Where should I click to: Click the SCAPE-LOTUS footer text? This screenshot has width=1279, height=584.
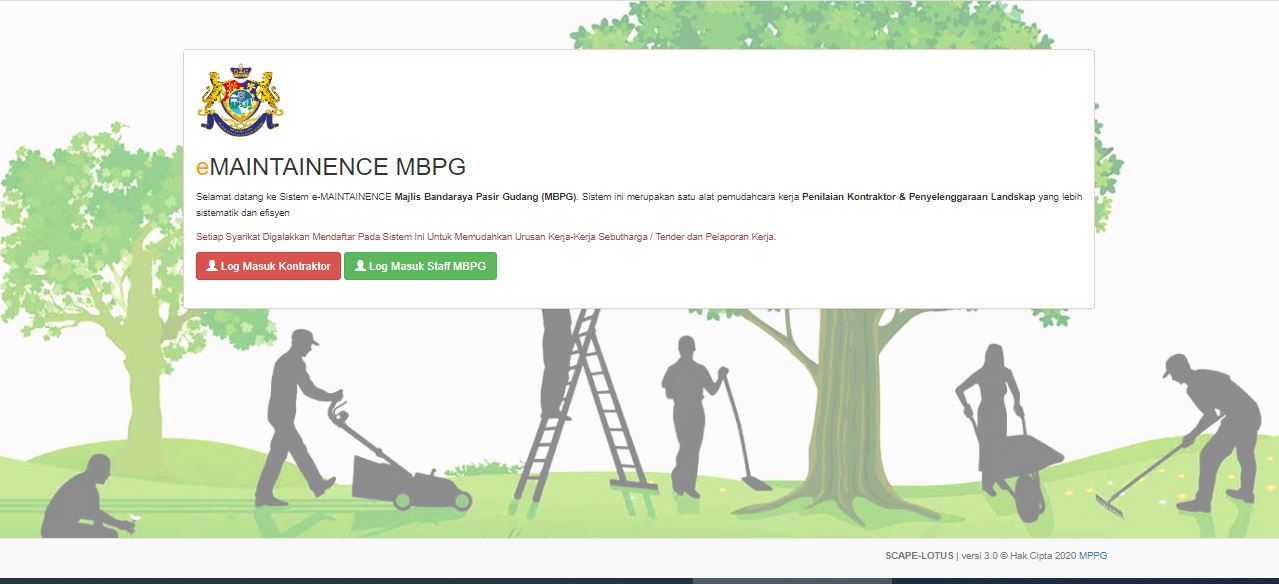point(919,555)
